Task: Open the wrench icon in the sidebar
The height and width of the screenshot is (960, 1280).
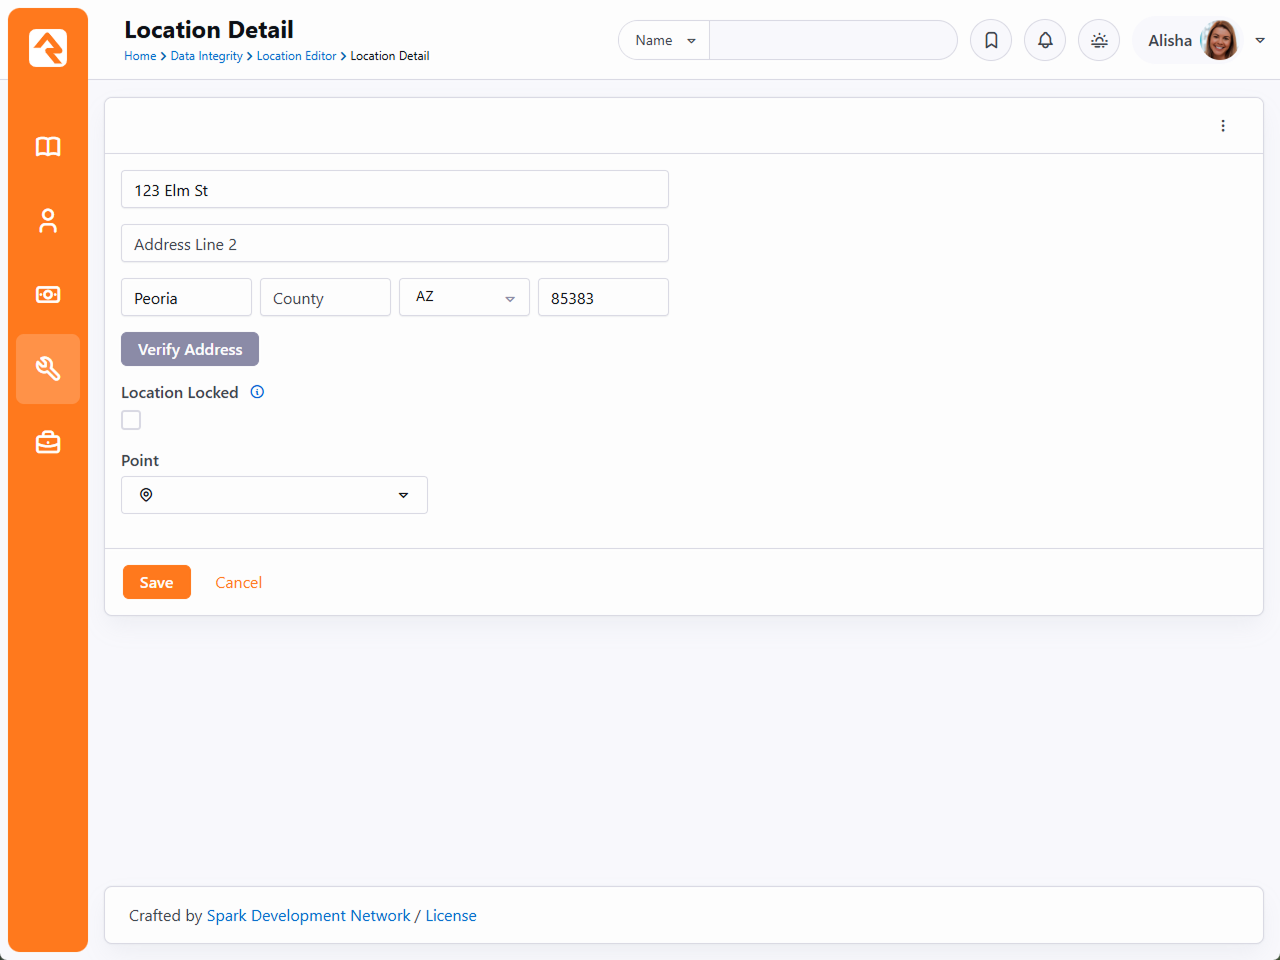Action: pos(48,369)
